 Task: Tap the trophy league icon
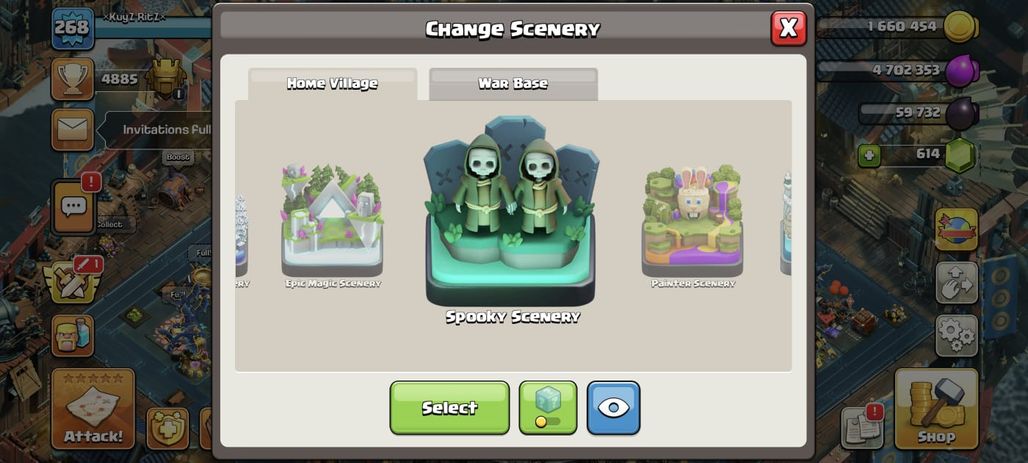[72, 79]
